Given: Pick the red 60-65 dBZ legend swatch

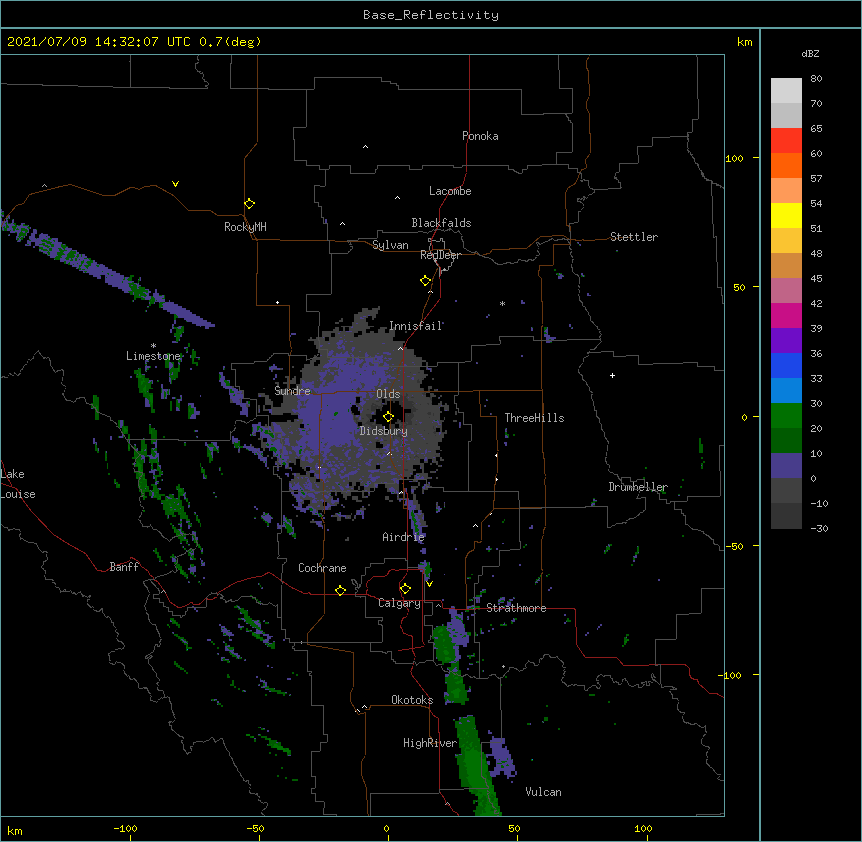Looking at the screenshot, I should 786,141.
